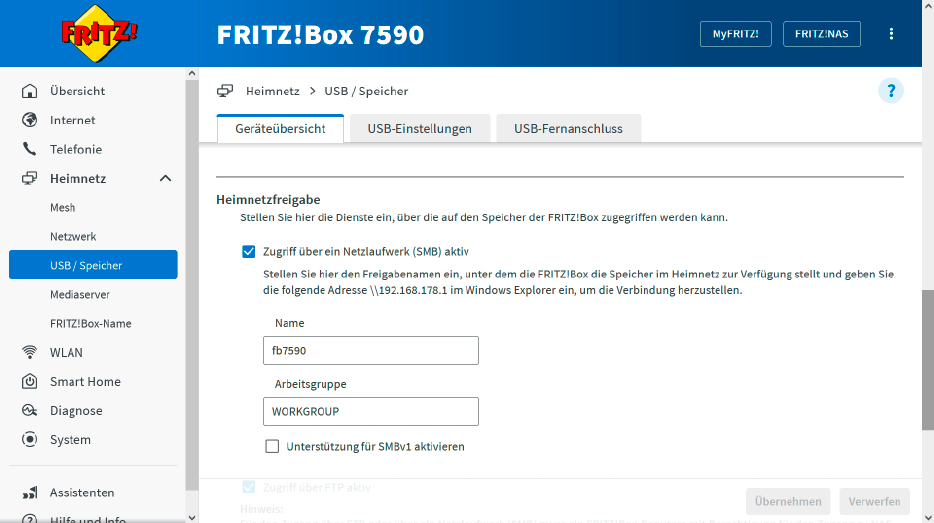The image size is (934, 523).
Task: Select FRITZ!Box-Name menu item
Action: [93, 323]
